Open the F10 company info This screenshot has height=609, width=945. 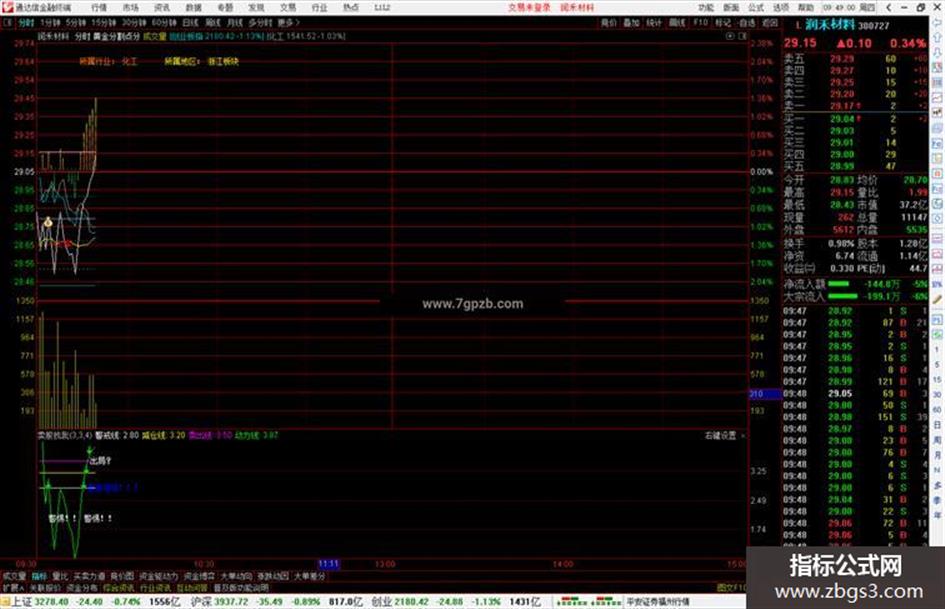pyautogui.click(x=700, y=22)
